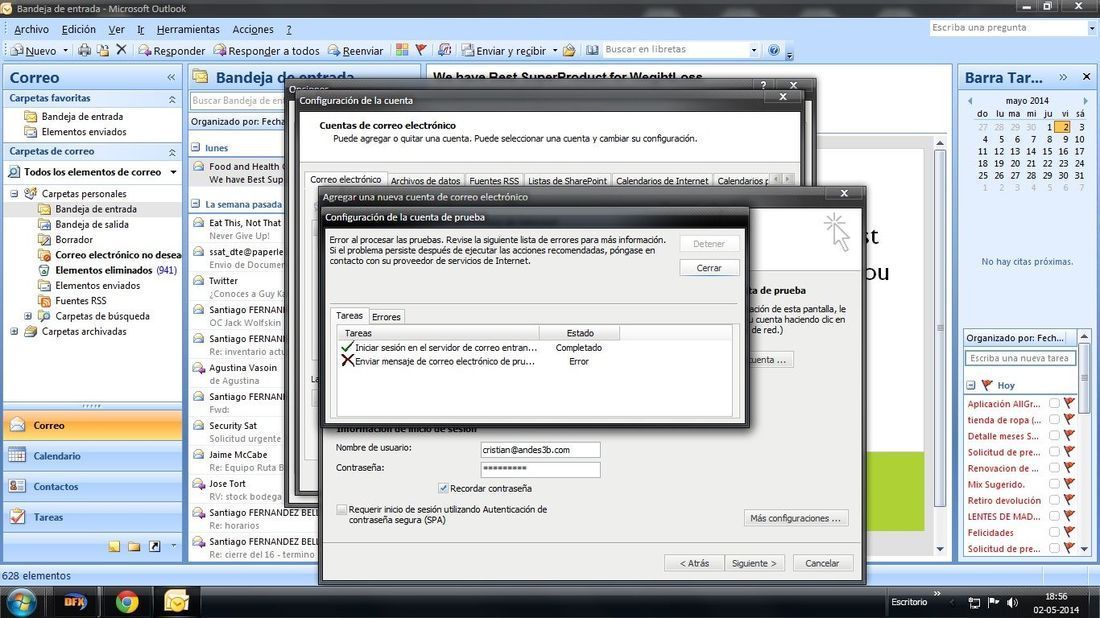Expand the Carpetas de búsqueda tree node

(28, 316)
